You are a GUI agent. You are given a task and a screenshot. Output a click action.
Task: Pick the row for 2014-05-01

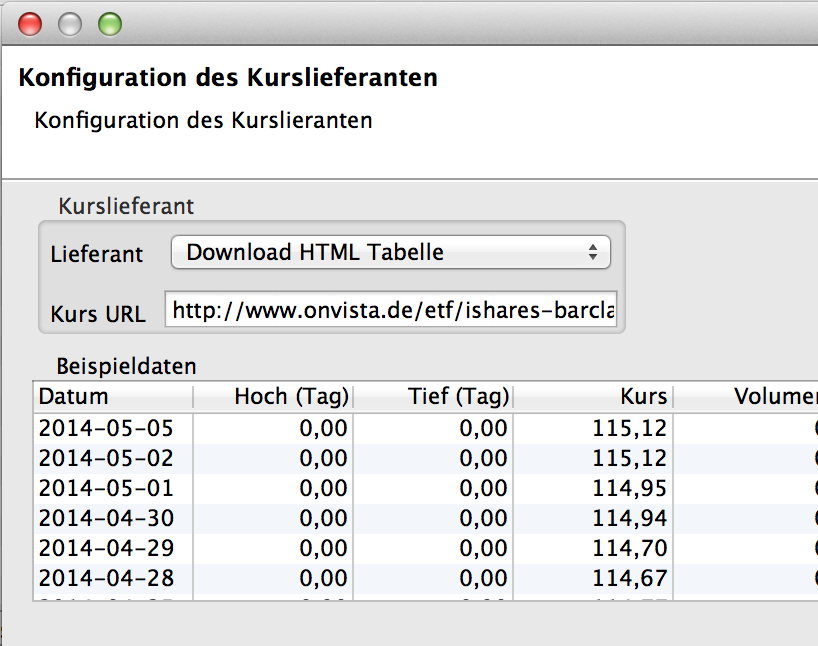[x=106, y=489]
